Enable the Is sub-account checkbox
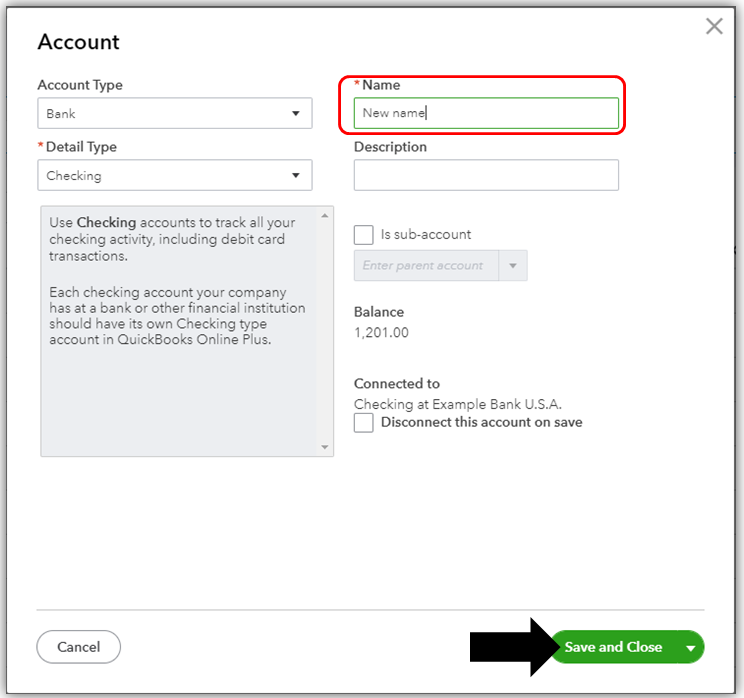This screenshot has width=744, height=698. 364,235
